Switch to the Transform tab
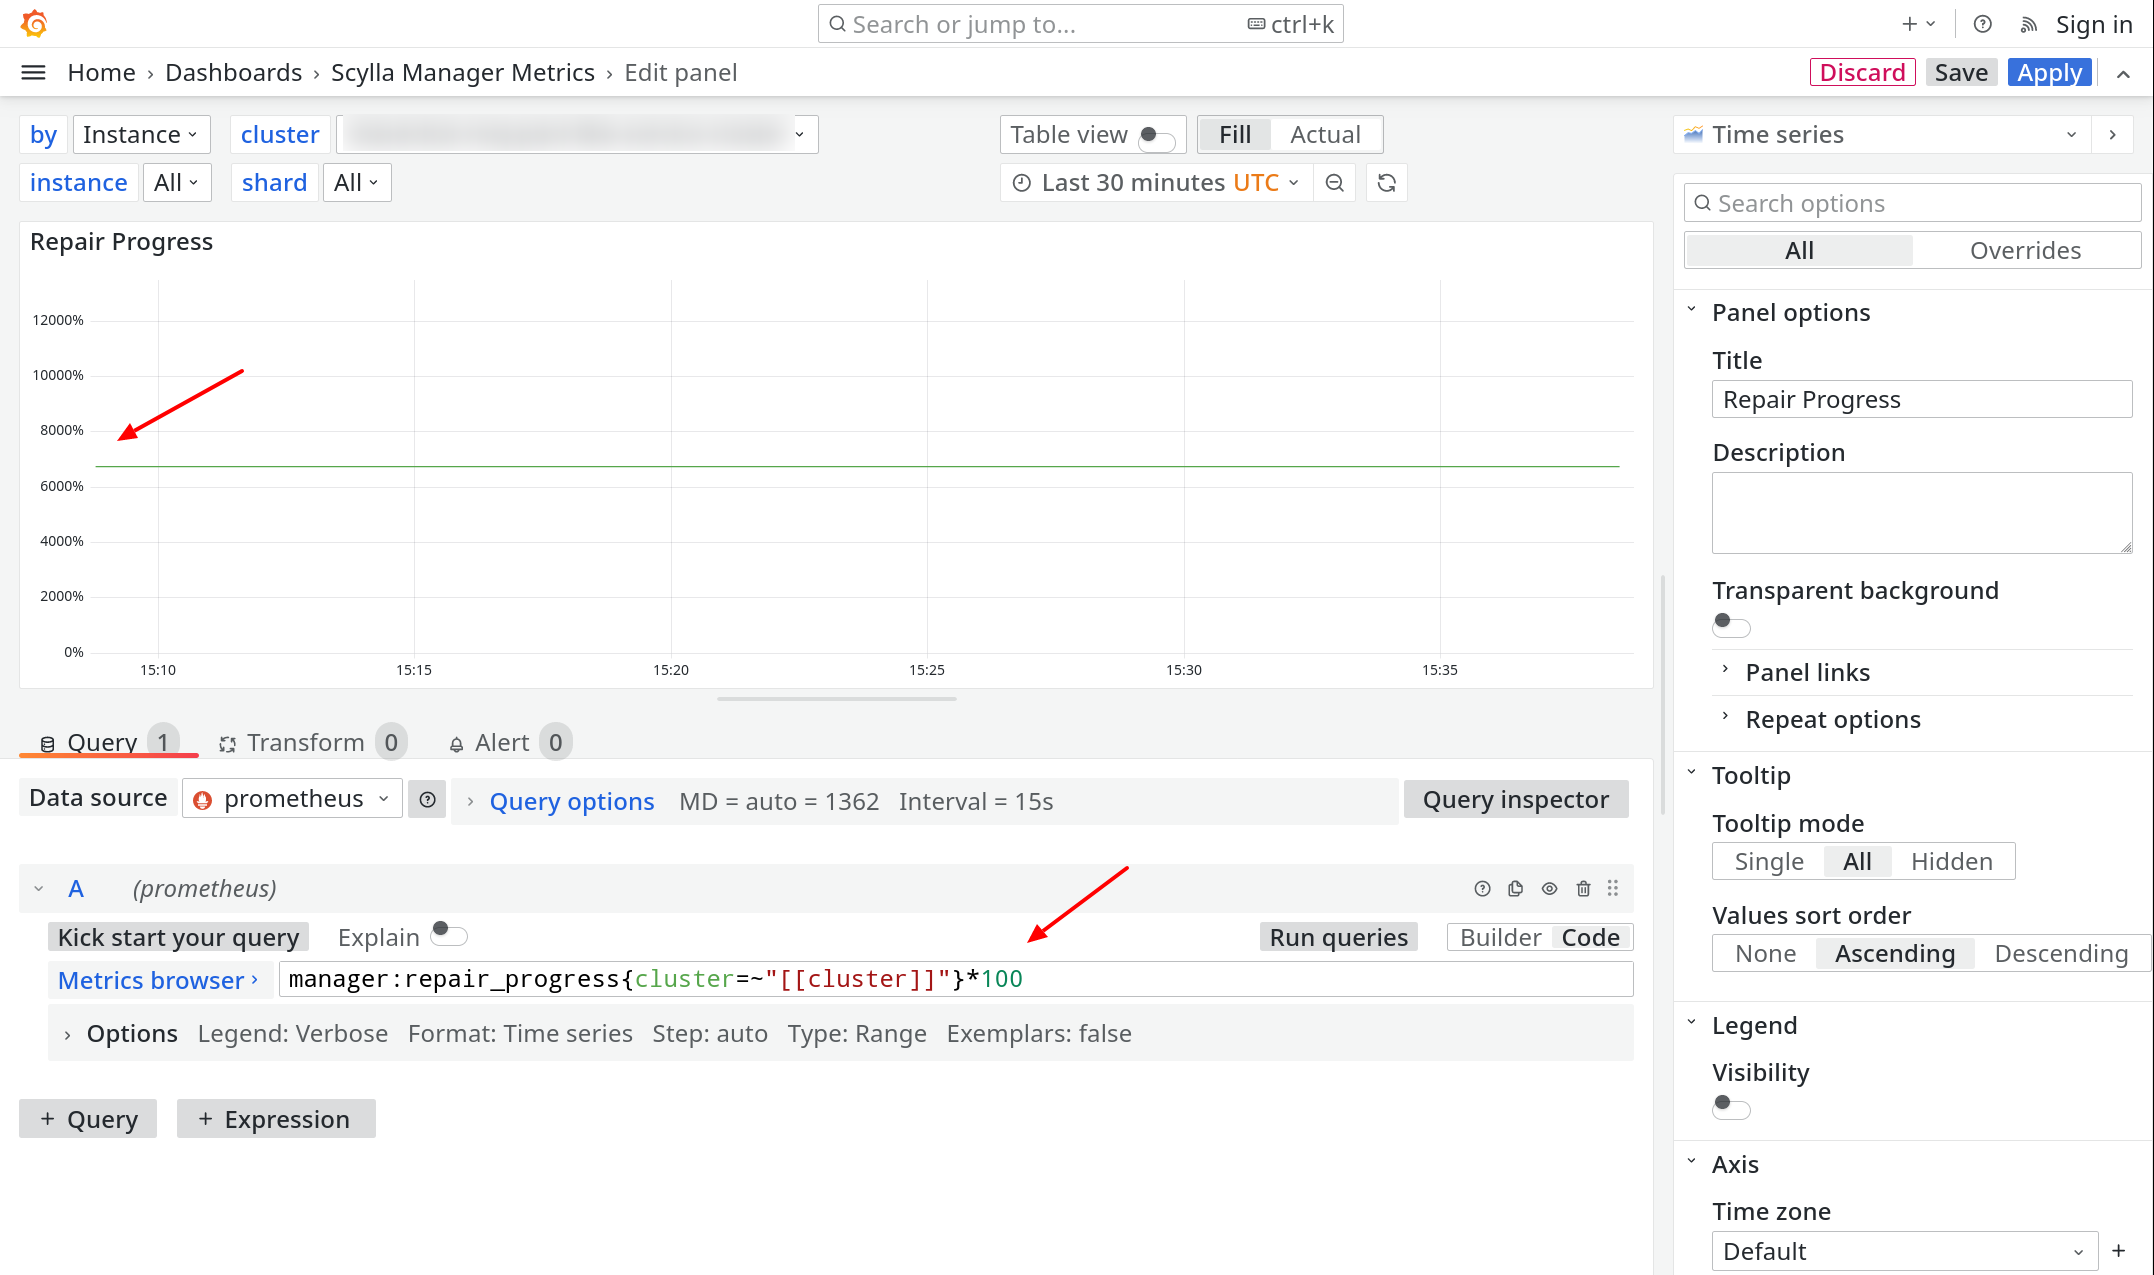 [x=307, y=742]
